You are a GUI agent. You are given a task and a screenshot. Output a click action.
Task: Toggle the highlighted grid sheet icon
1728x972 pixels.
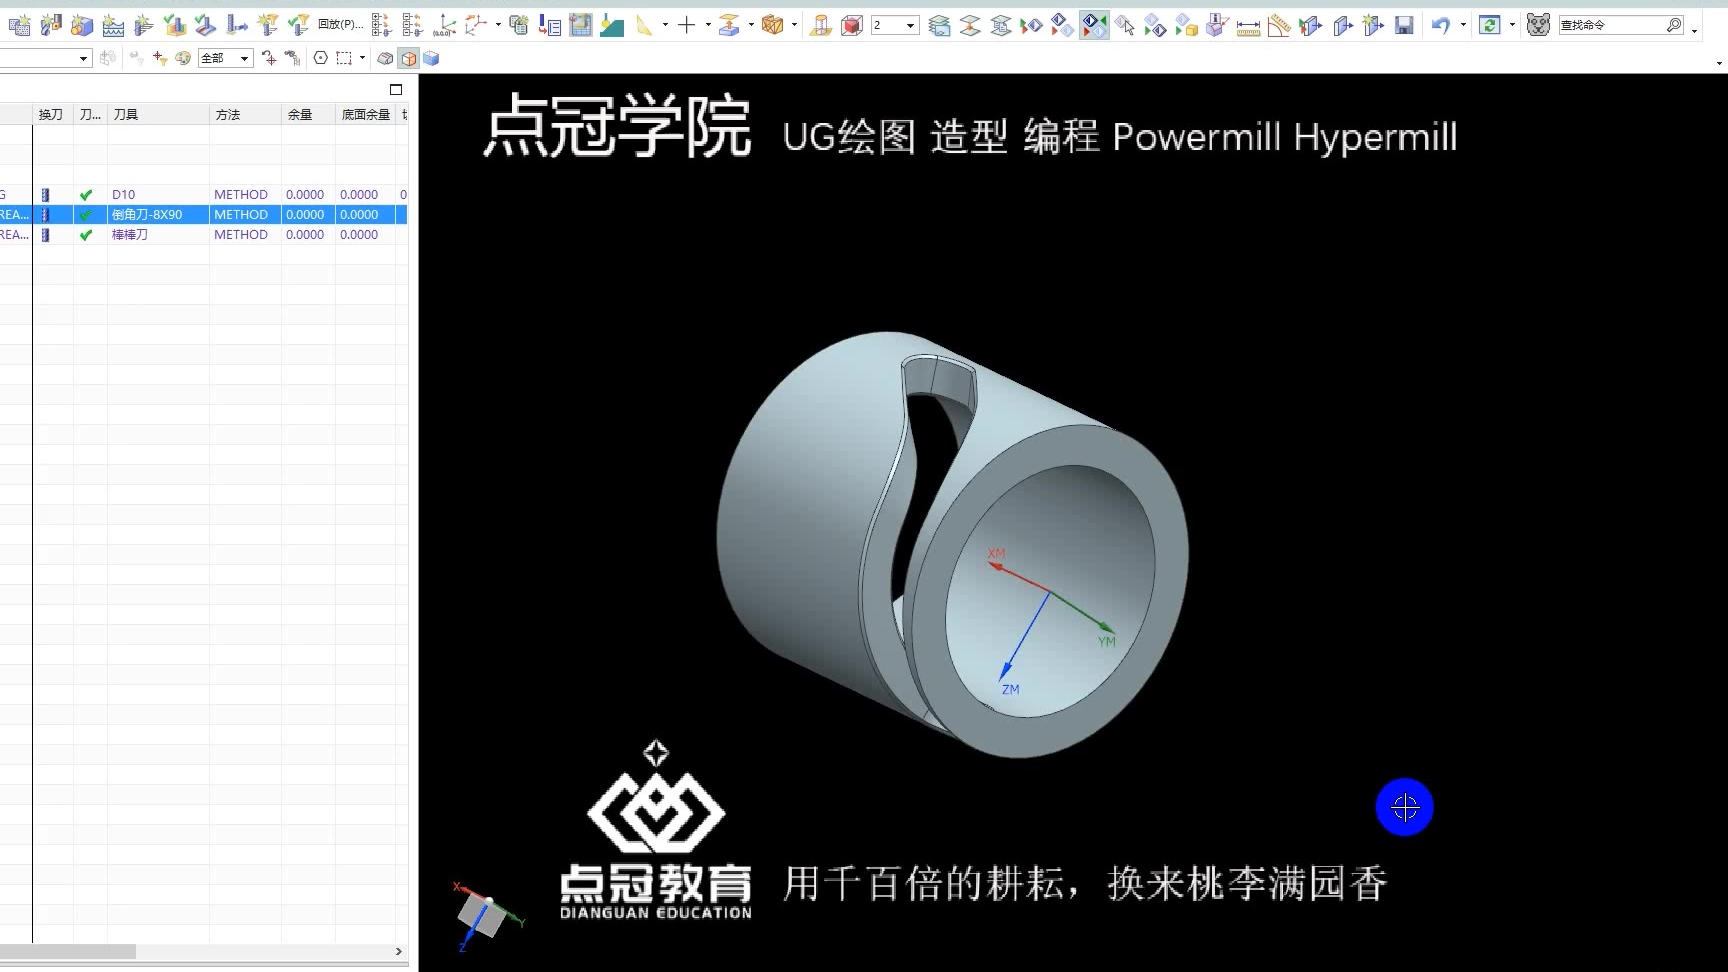click(x=581, y=25)
